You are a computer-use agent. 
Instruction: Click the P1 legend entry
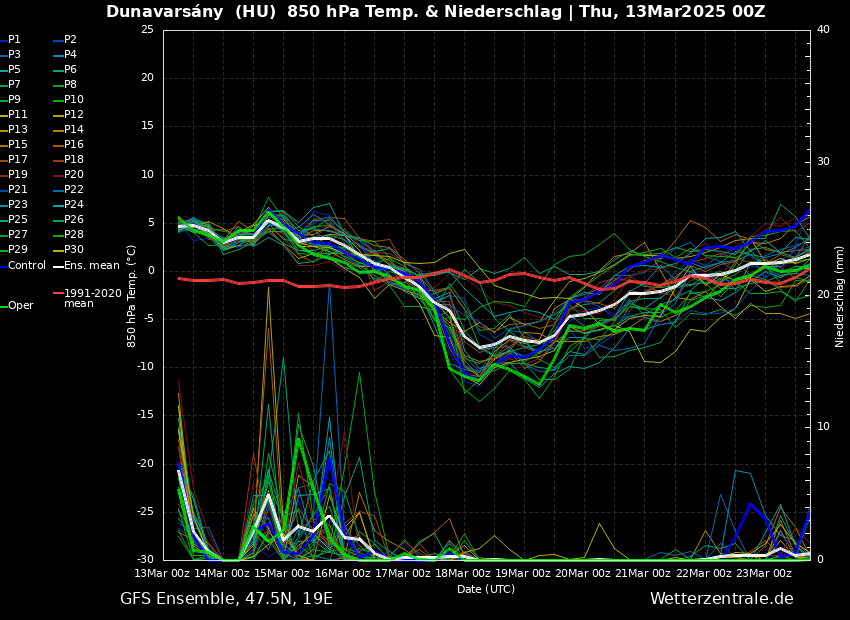click(14, 40)
